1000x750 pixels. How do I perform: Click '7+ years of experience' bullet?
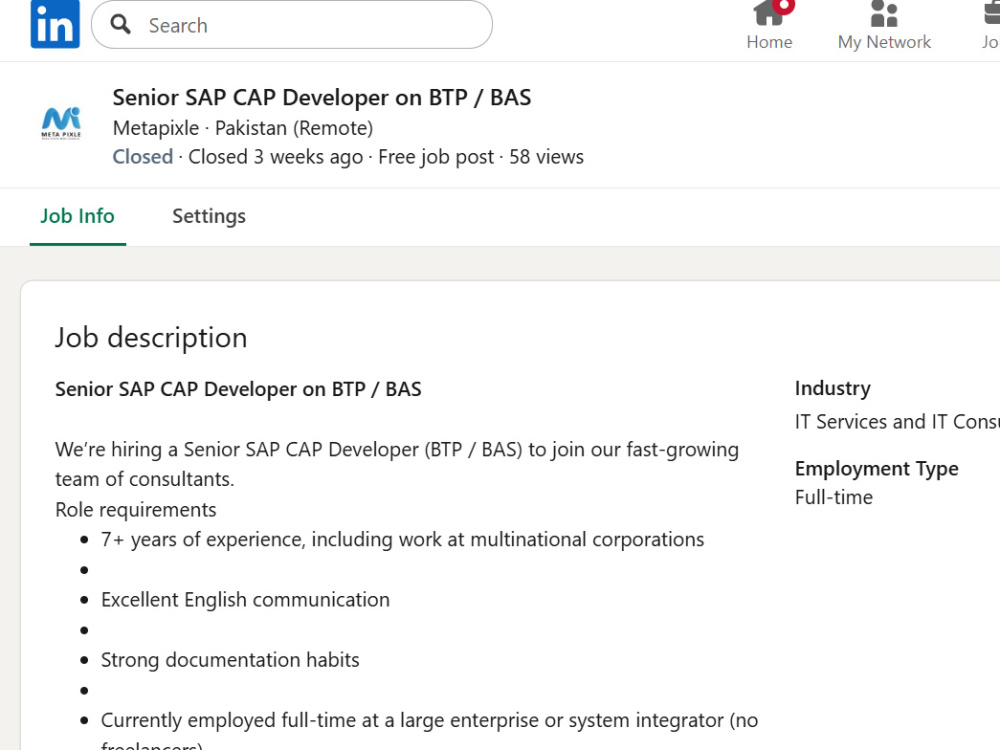coord(402,540)
